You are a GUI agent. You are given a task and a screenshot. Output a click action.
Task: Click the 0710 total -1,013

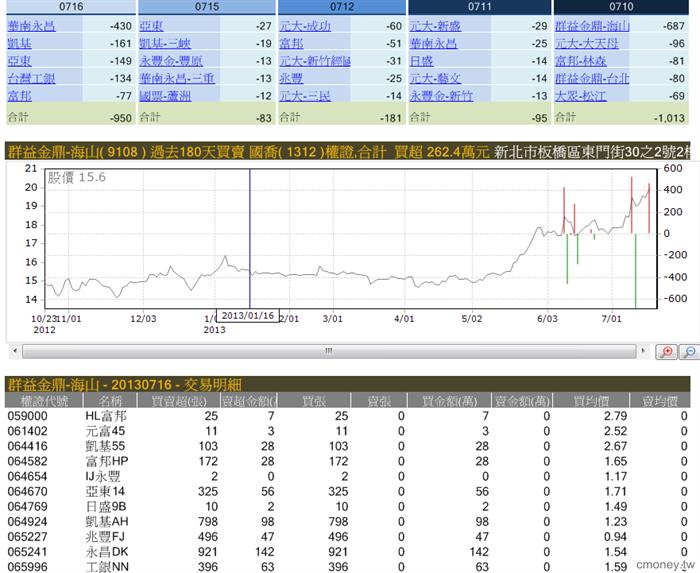668,118
